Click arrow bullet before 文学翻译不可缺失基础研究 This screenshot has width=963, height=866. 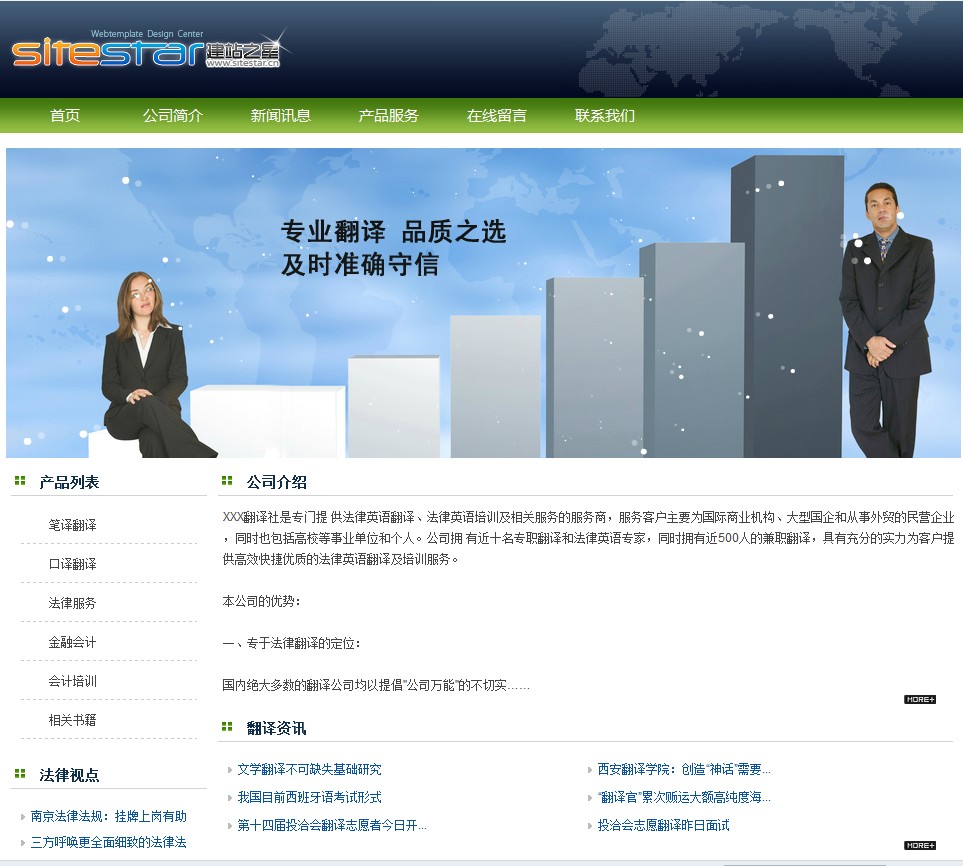pyautogui.click(x=230, y=770)
